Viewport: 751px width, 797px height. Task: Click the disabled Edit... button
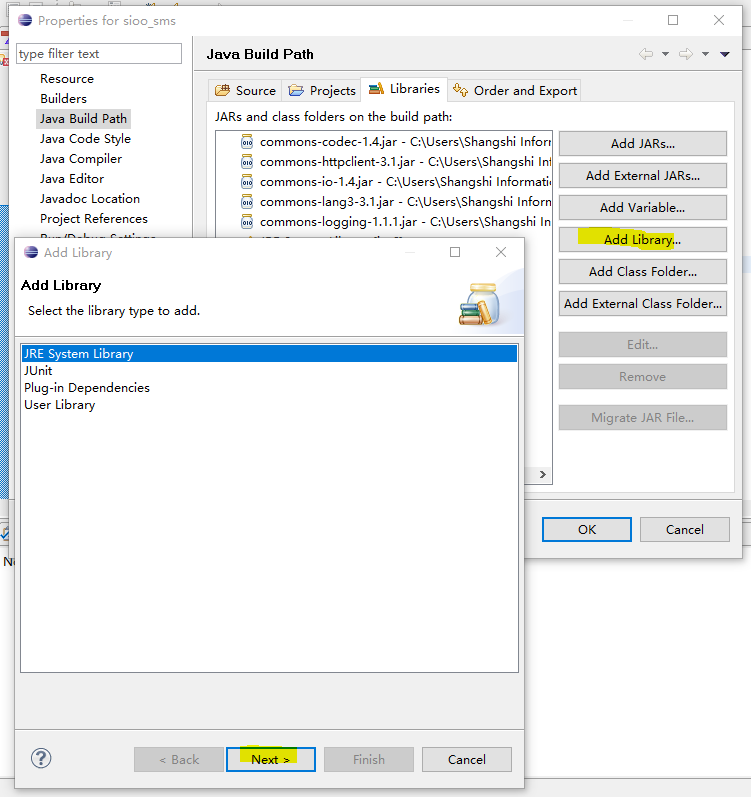click(643, 345)
